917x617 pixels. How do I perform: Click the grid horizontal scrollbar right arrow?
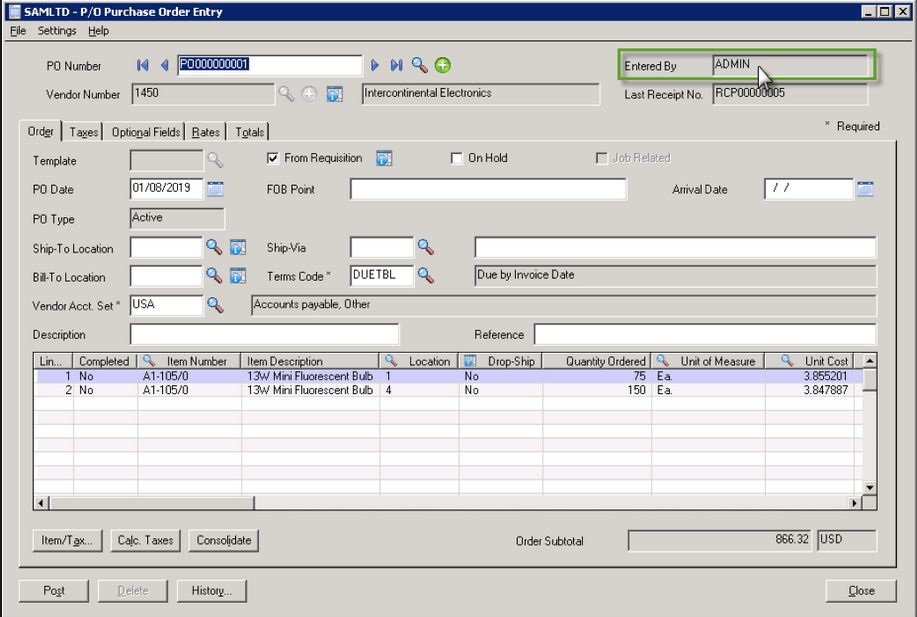(x=855, y=504)
